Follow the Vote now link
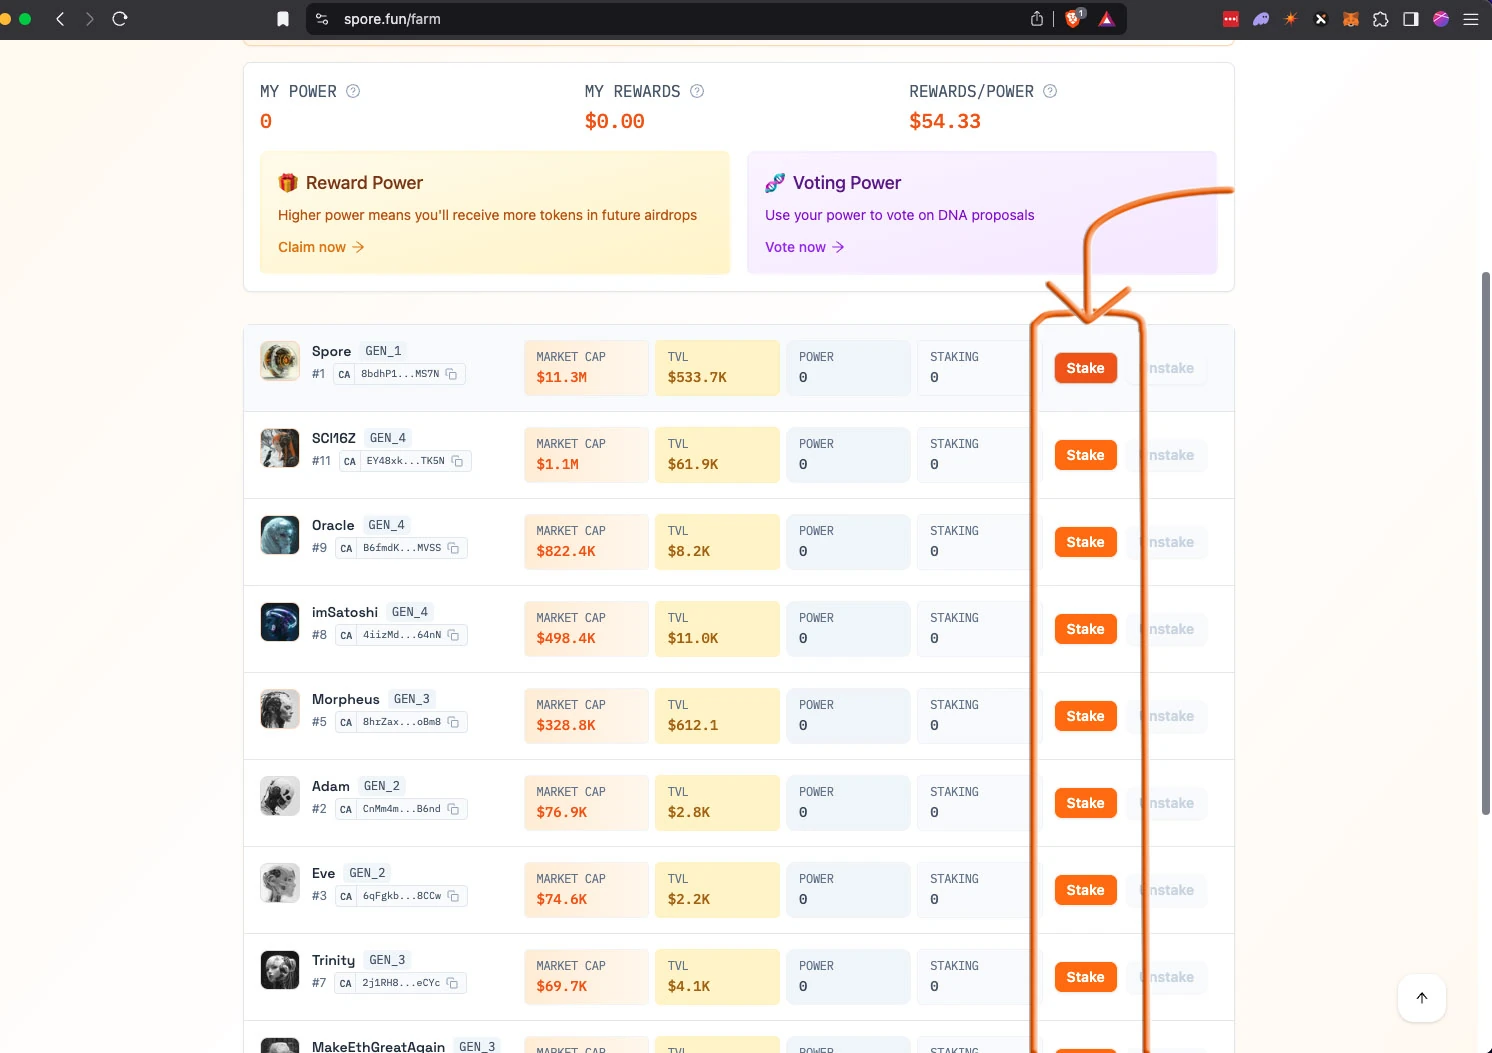Screen dimensions: 1492x1053 tap(805, 247)
